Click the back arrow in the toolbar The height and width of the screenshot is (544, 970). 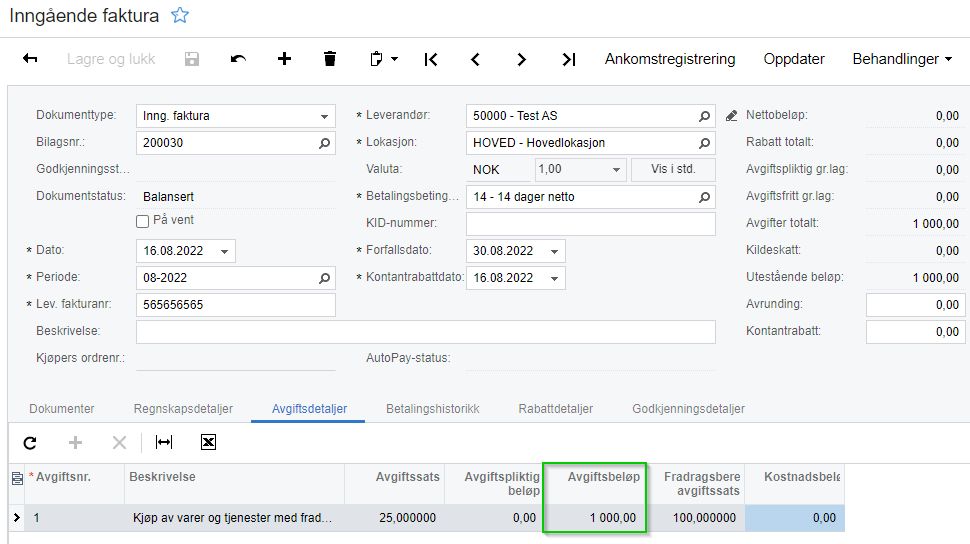coord(30,59)
